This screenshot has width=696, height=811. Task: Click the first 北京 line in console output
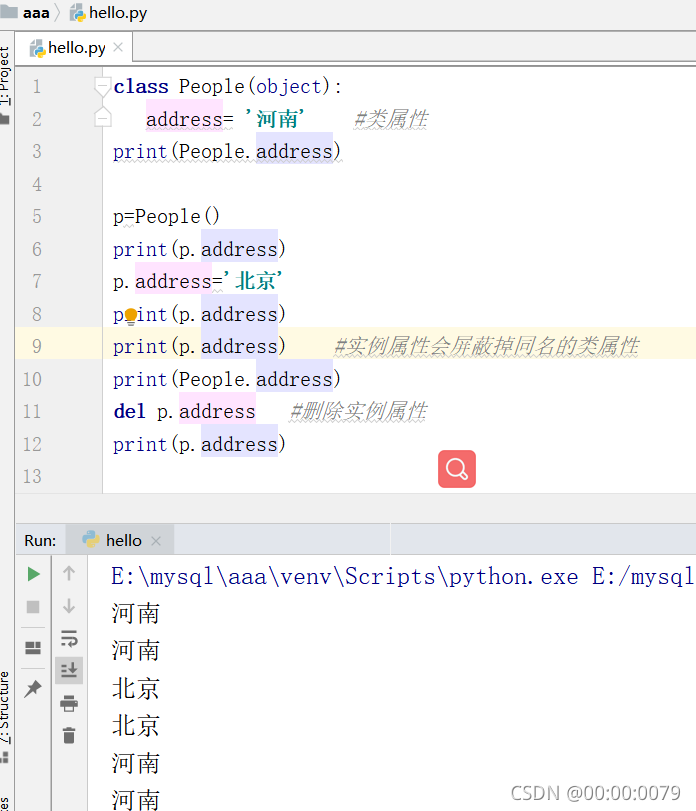point(135,688)
